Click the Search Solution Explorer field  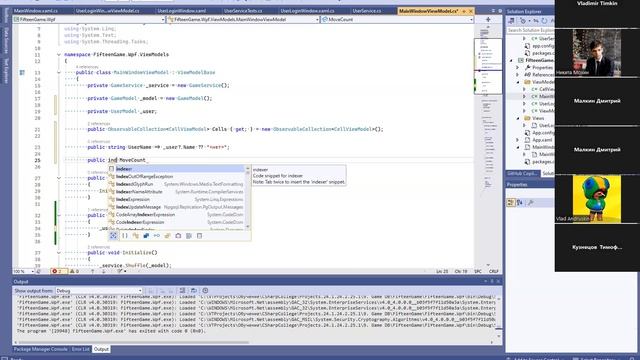(x=531, y=30)
